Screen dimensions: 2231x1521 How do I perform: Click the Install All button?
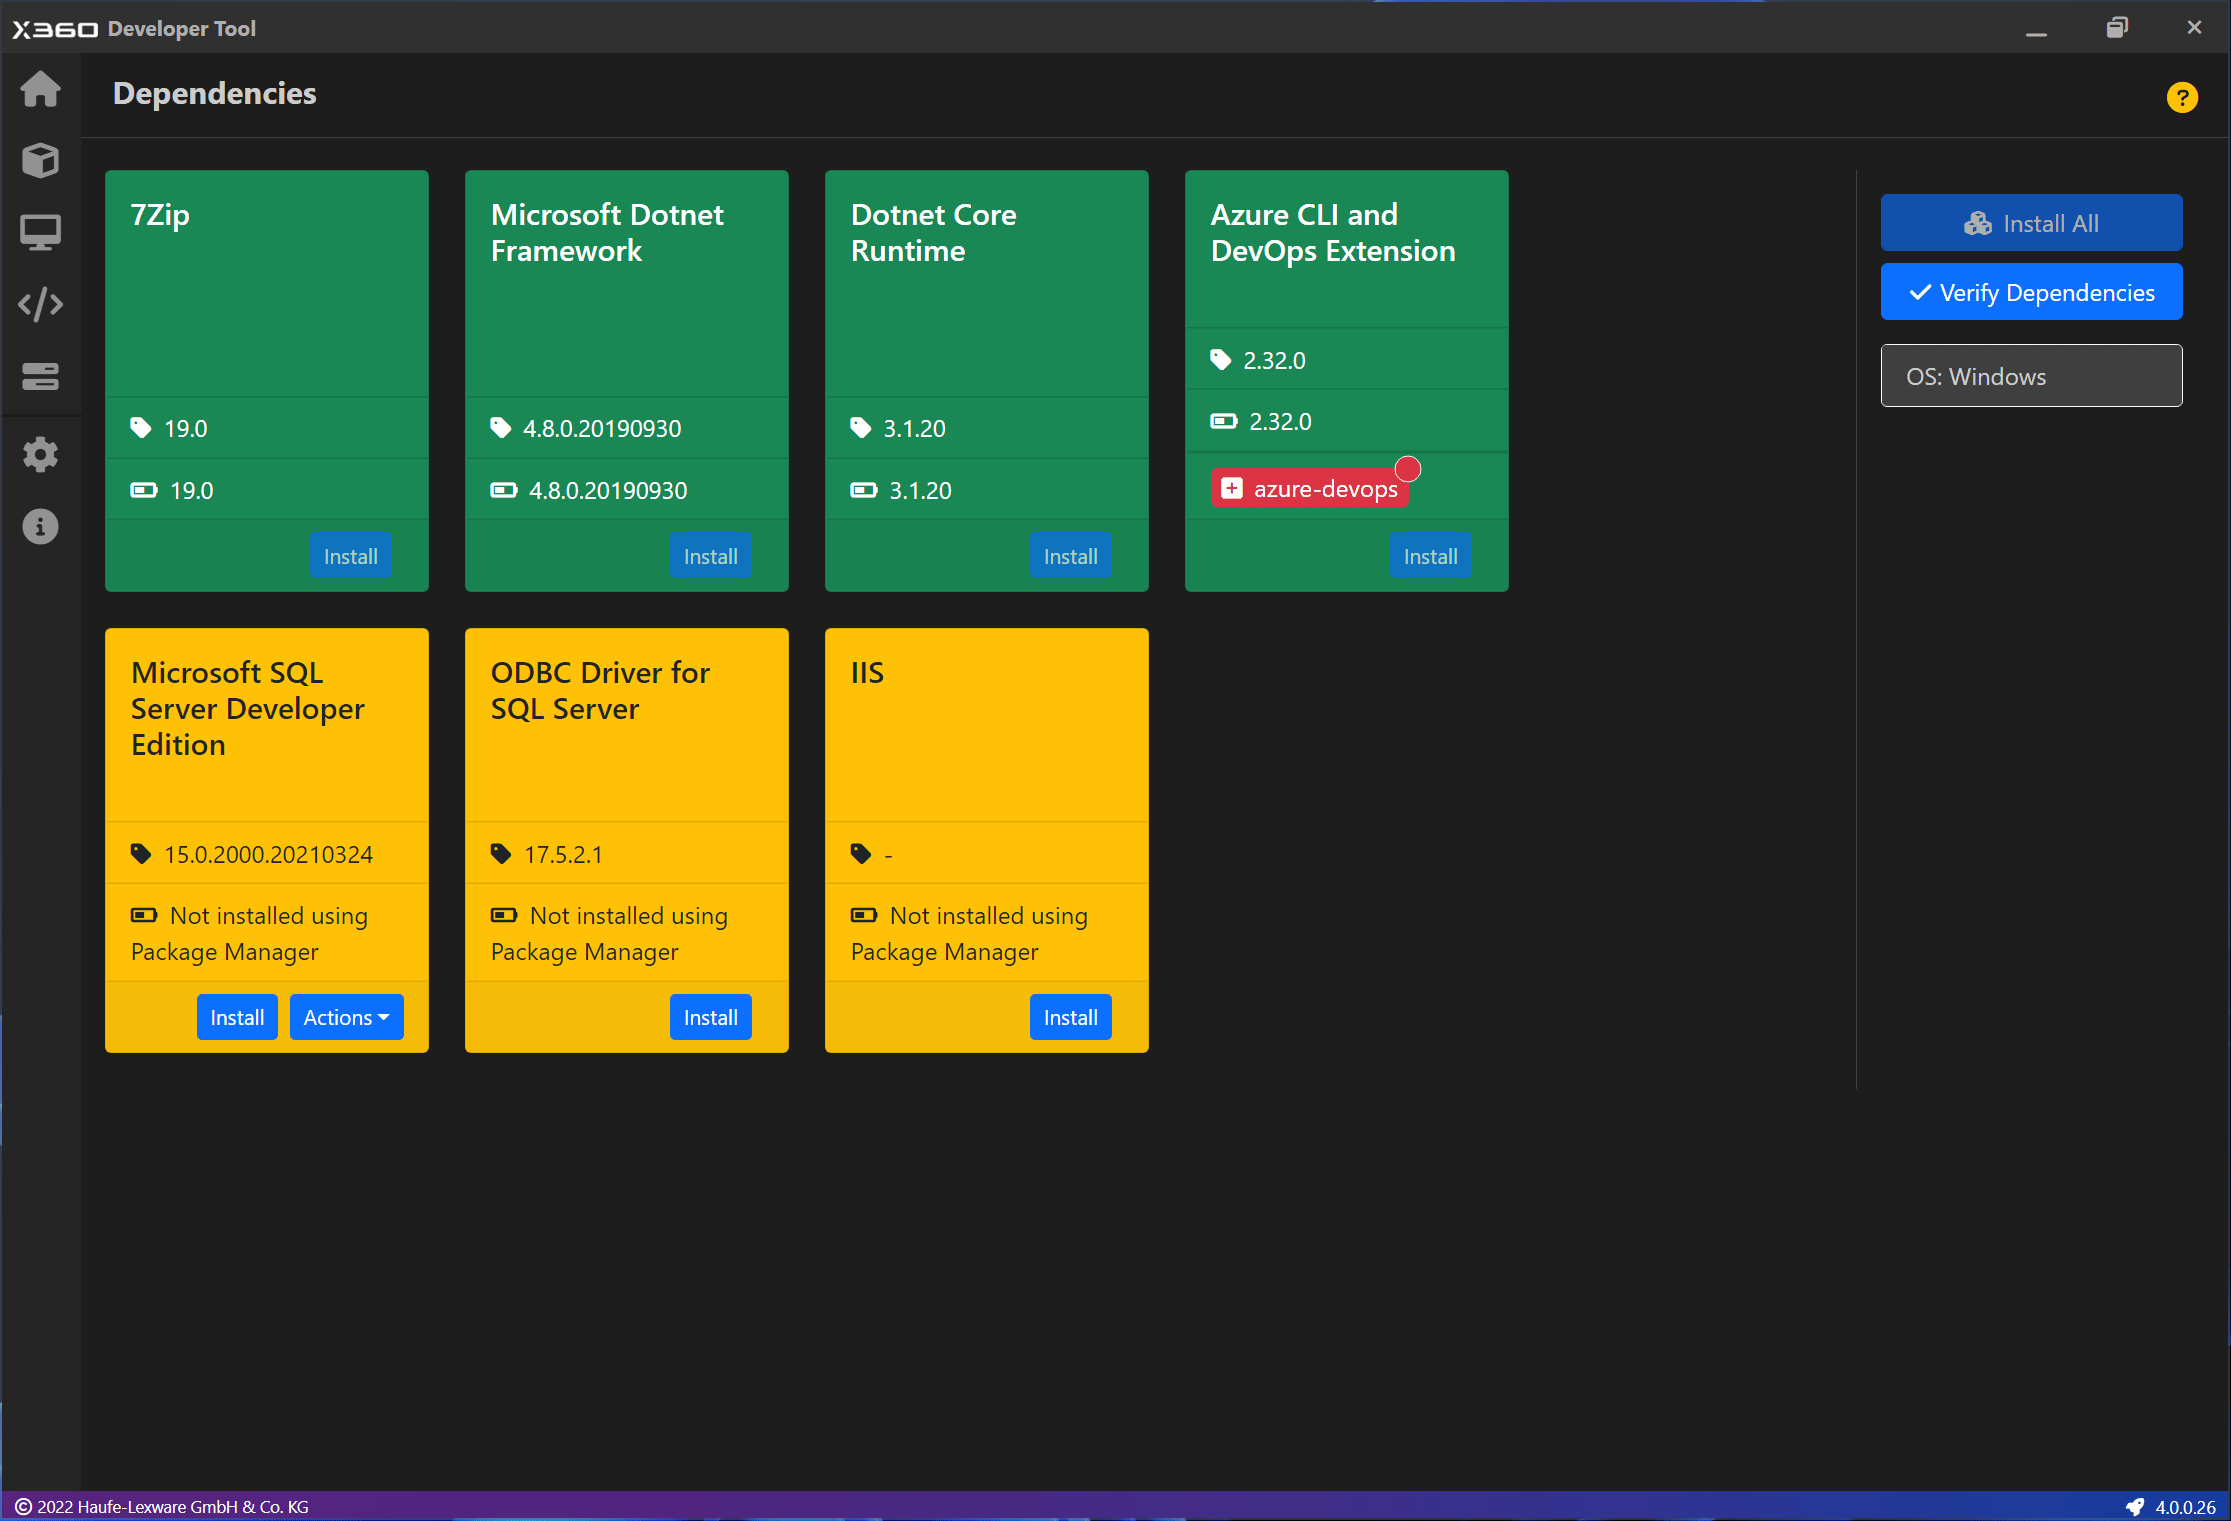(2031, 223)
